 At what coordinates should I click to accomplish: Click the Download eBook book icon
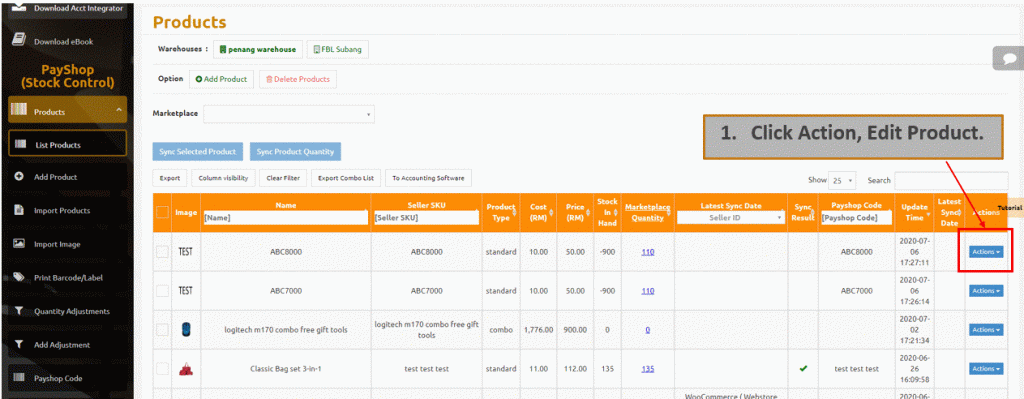point(19,39)
